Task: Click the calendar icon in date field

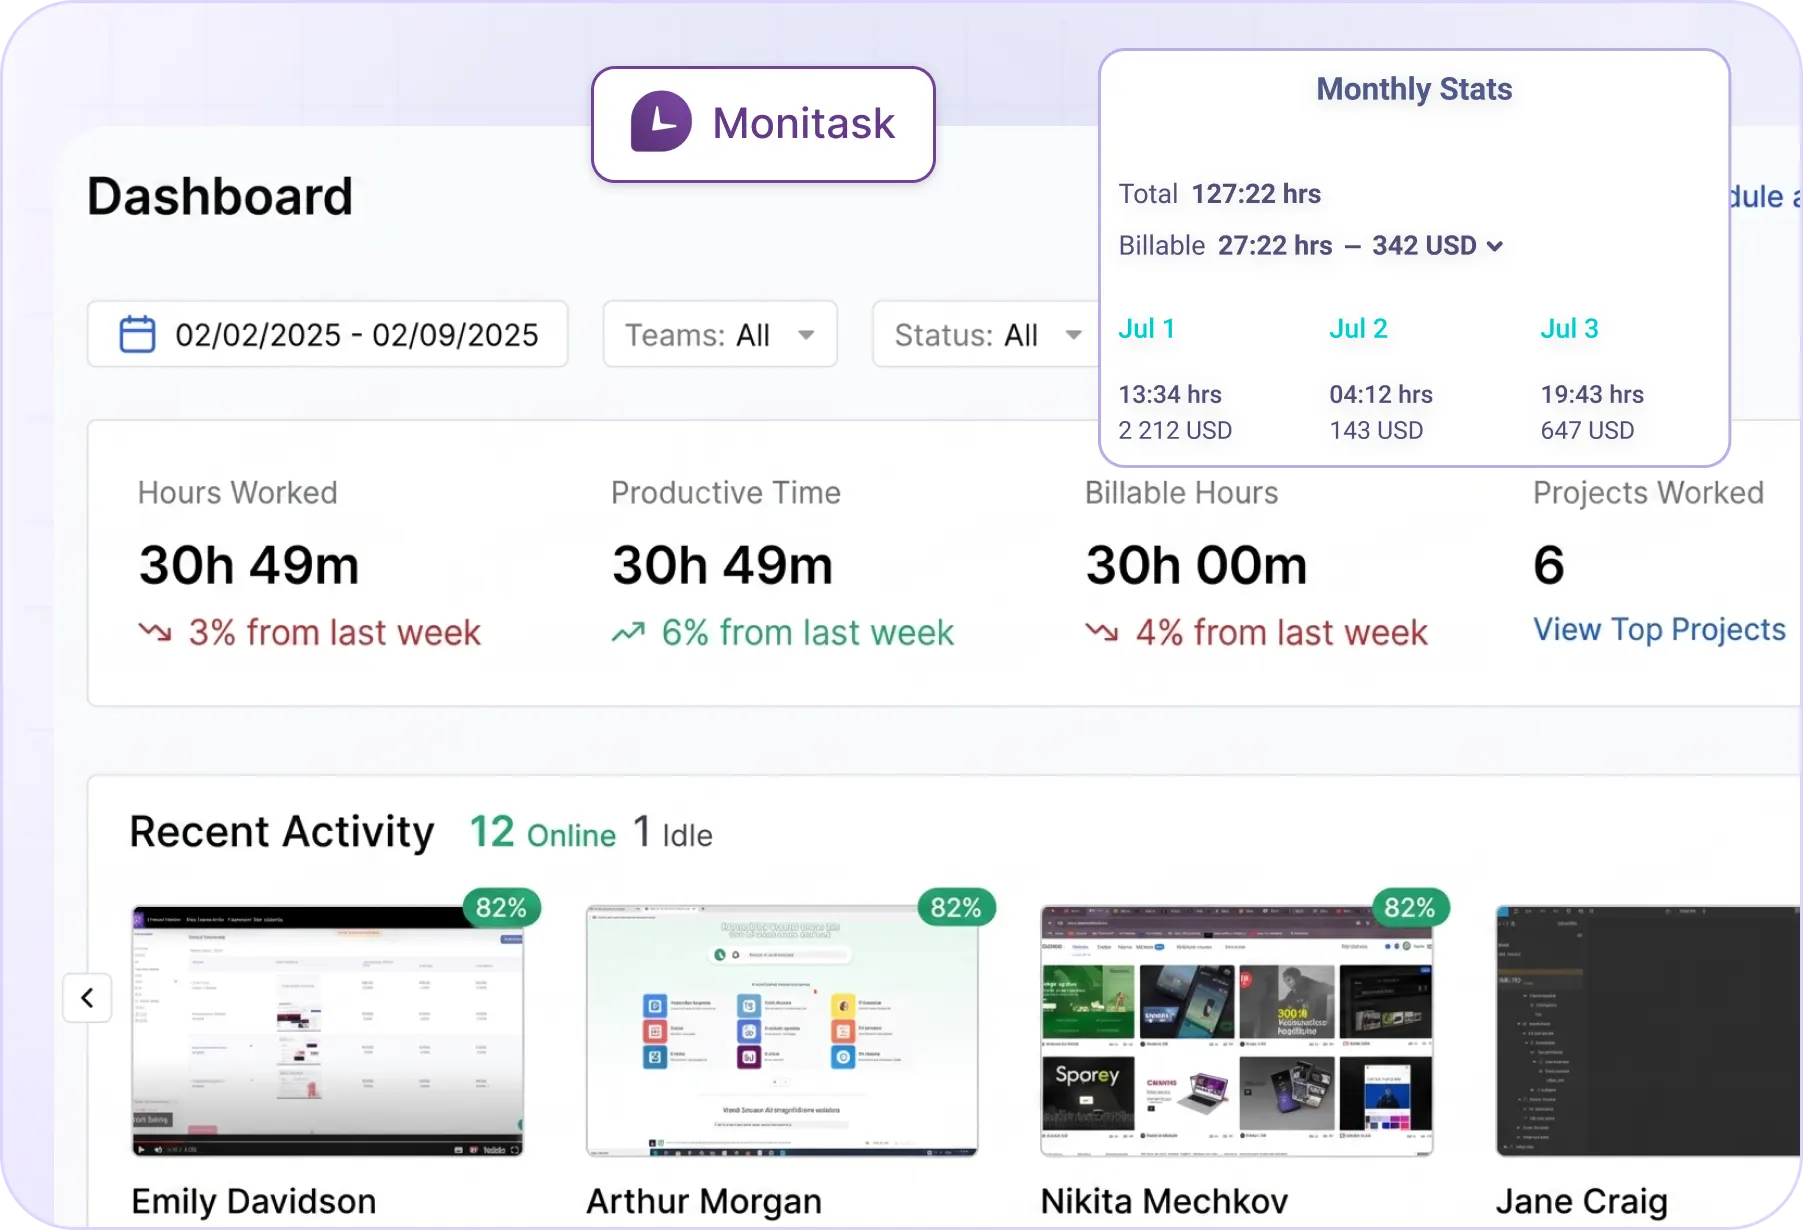Action: pyautogui.click(x=137, y=334)
